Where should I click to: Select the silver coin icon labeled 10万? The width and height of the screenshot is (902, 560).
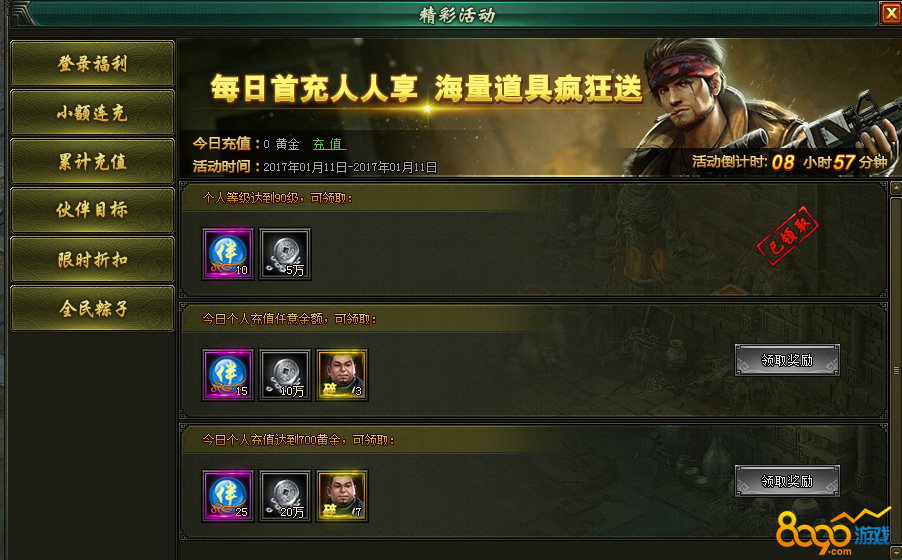285,375
